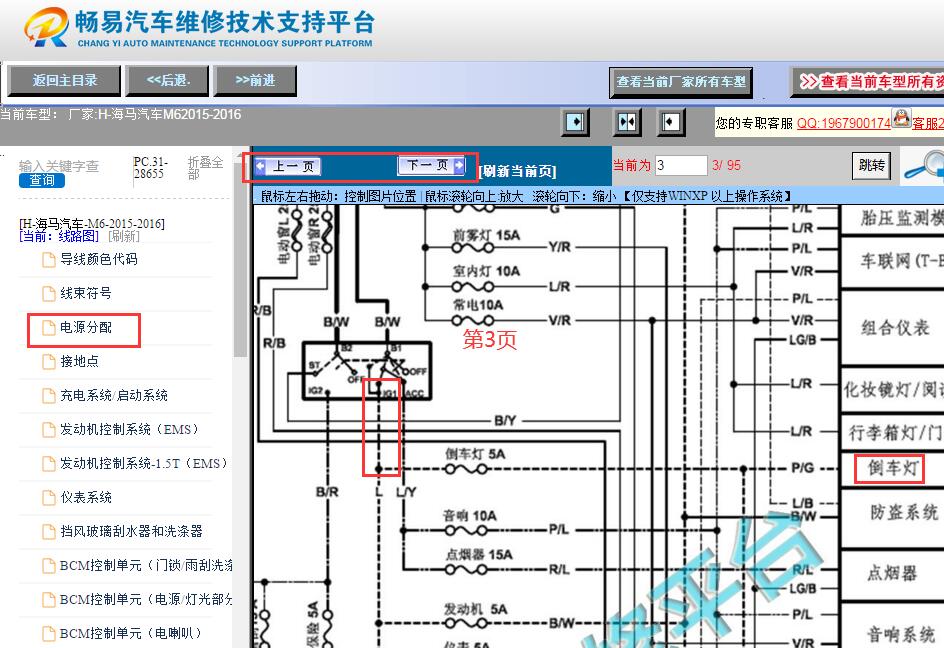Click the 组合仪表 label in the diagram
The image size is (944, 648).
click(x=895, y=328)
